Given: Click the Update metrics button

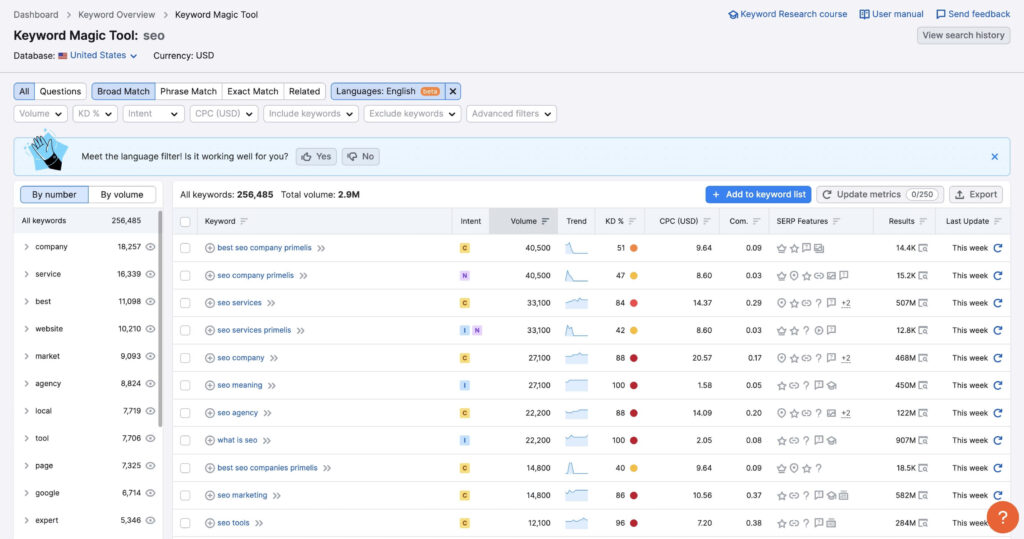Looking at the screenshot, I should (880, 195).
